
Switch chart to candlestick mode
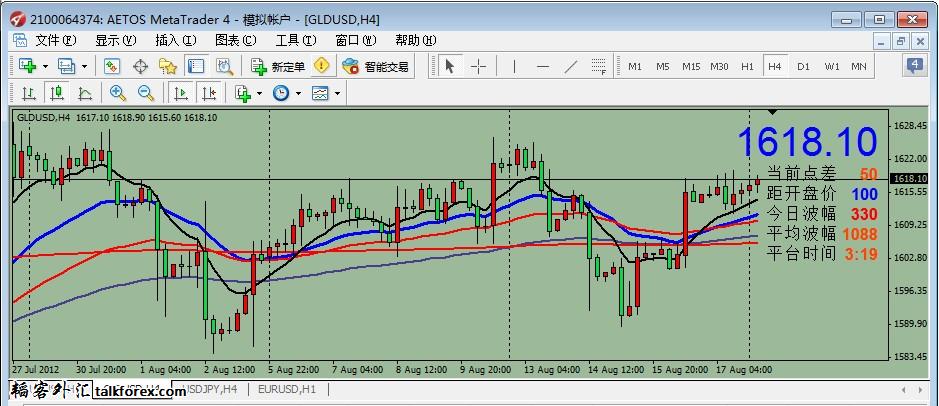56,93
